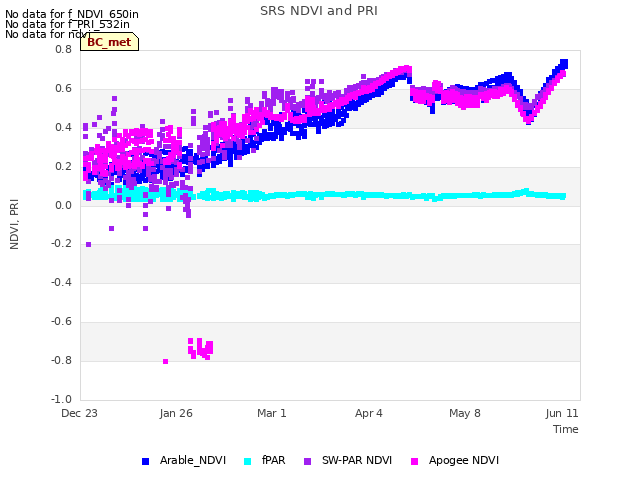Click the lone magenta outlier point at -0.8
640x480 pixels.
pyautogui.click(x=165, y=362)
